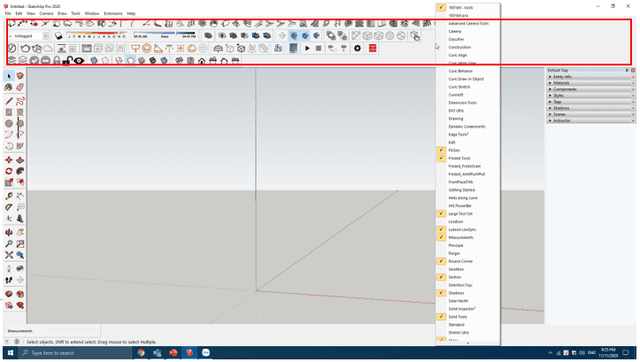The image size is (640, 362).
Task: Click the Zoom Extents tool
Action: [9, 255]
